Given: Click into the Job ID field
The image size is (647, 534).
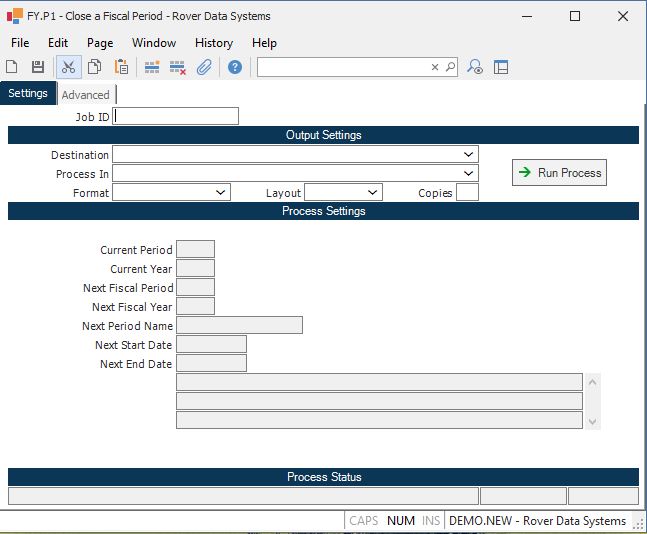Looking at the screenshot, I should coord(177,117).
